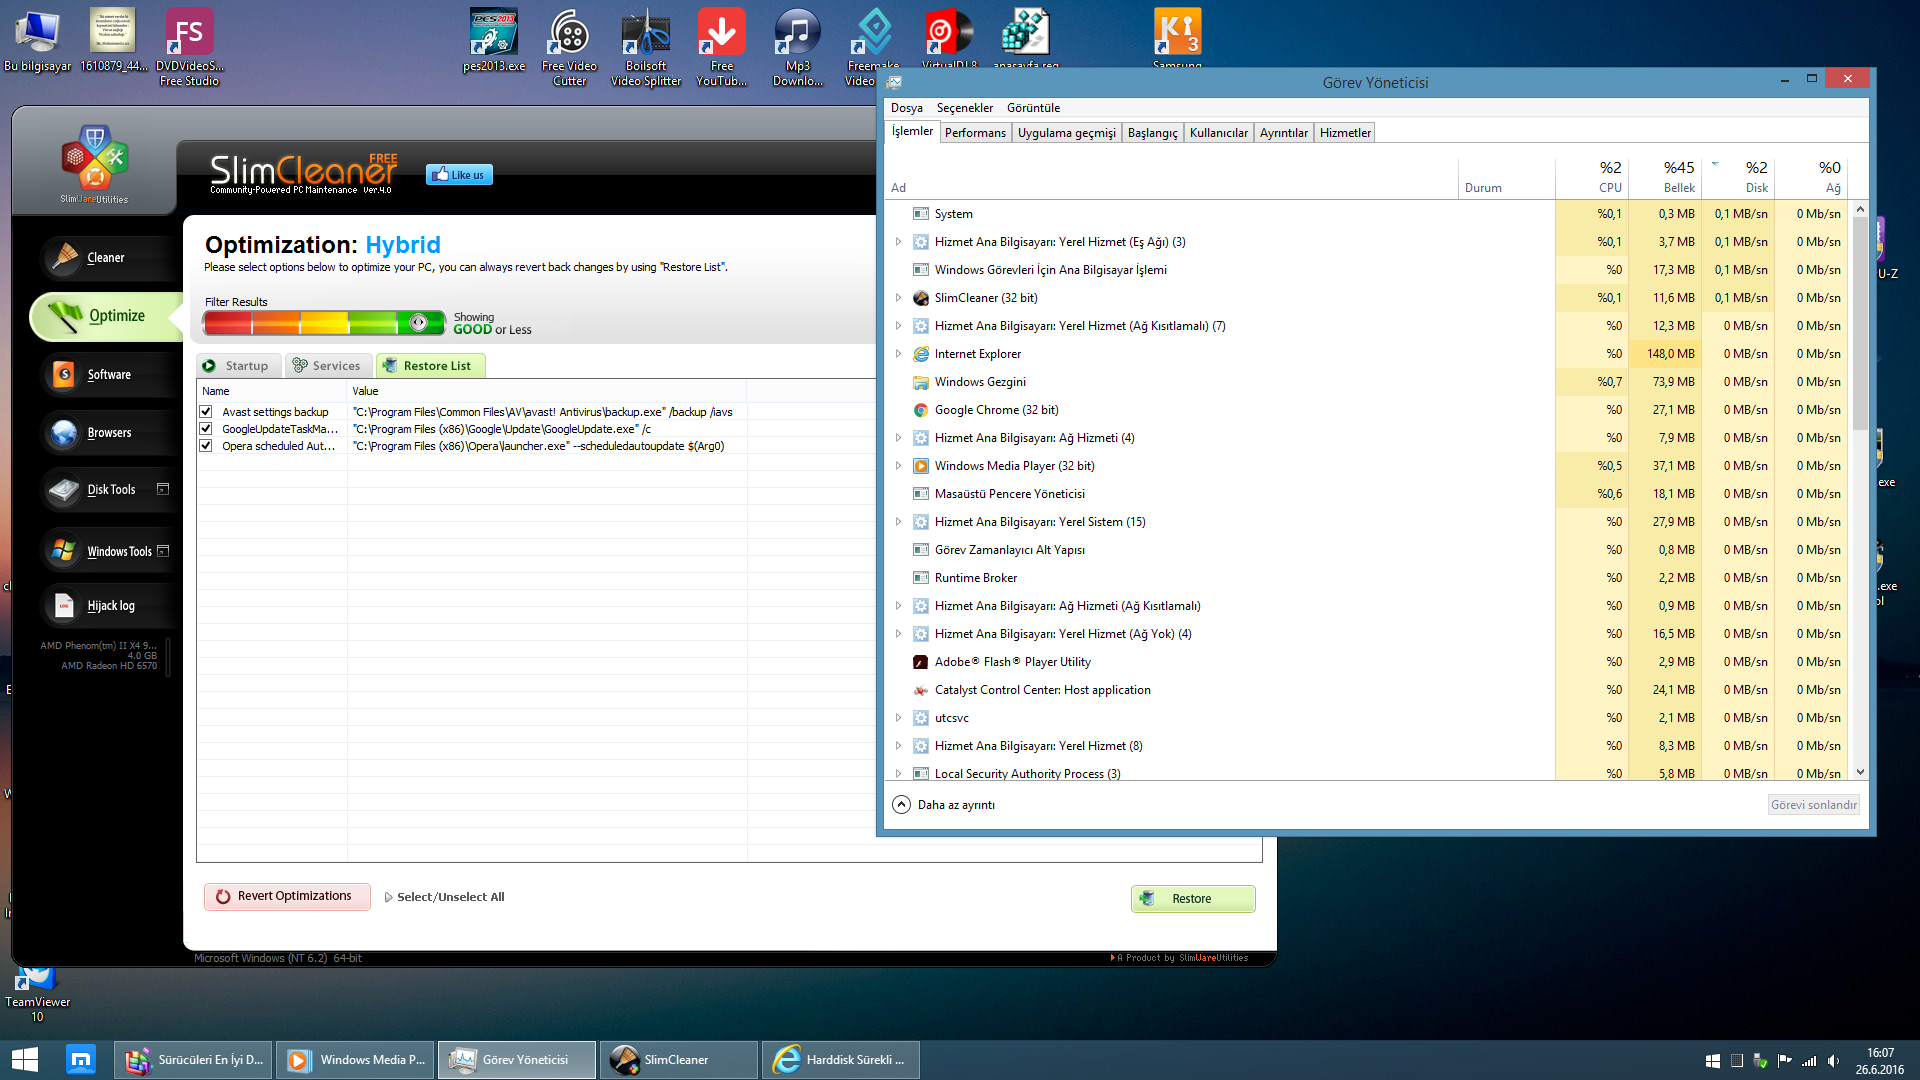The image size is (1920, 1080).
Task: Click the Software sidebar icon
Action: [64, 375]
